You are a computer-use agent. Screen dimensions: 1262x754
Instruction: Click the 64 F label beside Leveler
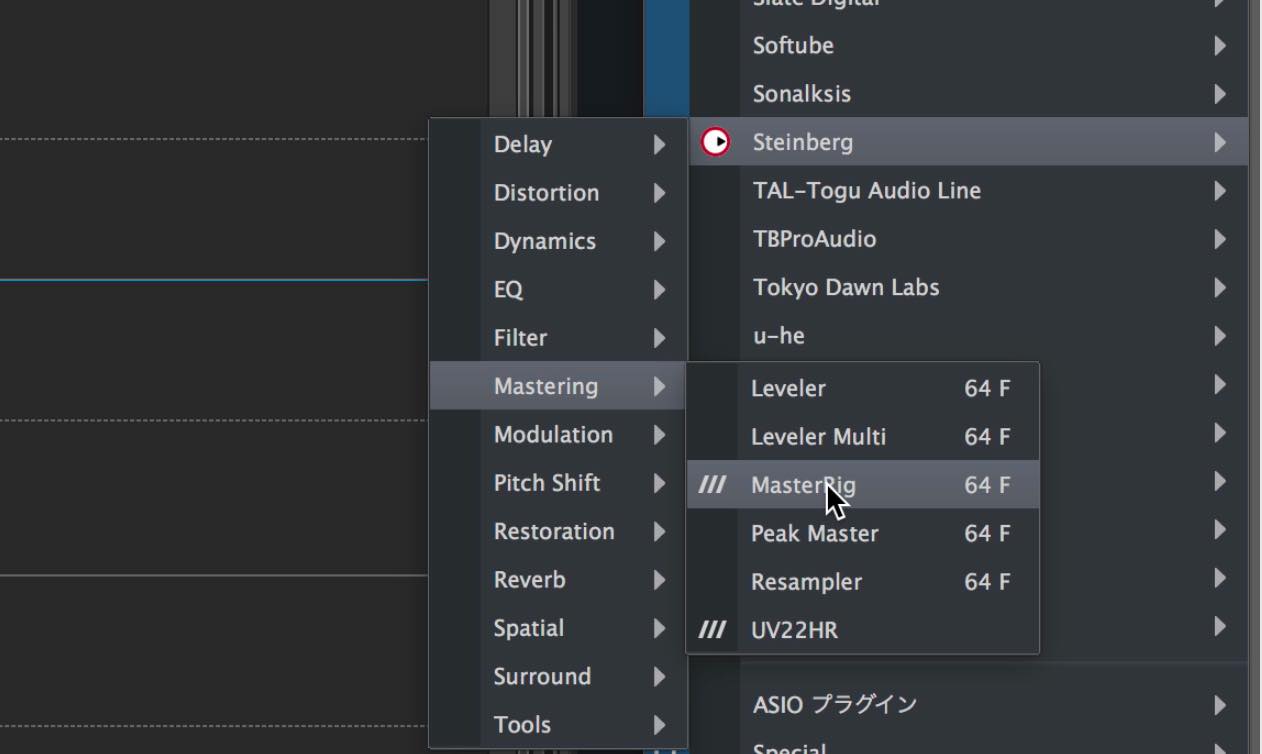[987, 388]
